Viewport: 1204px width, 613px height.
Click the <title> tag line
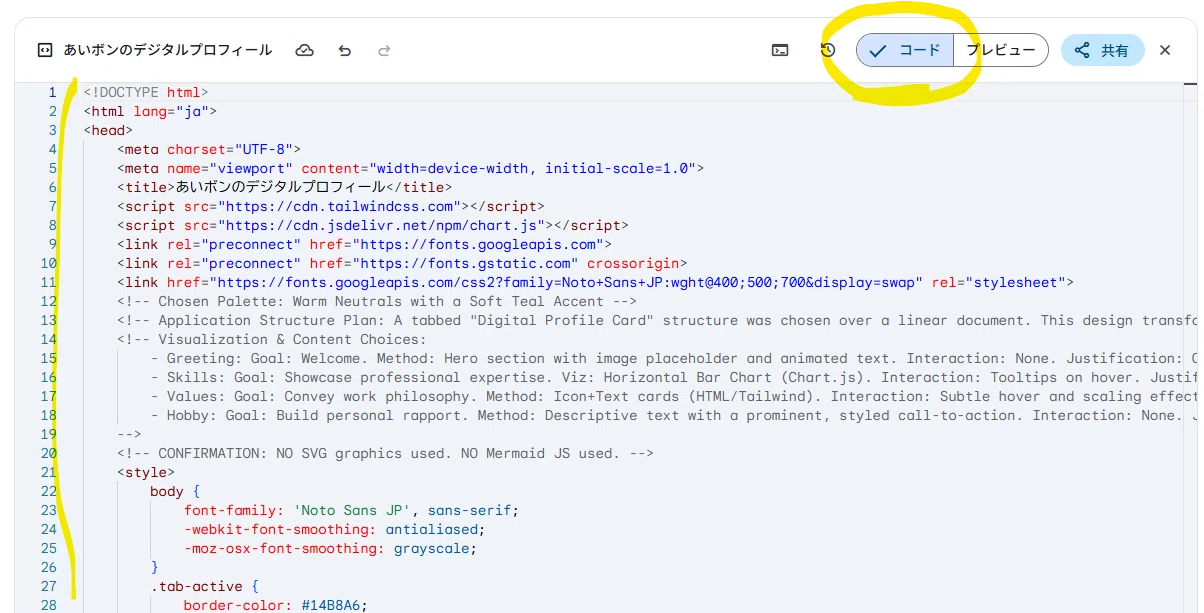(x=285, y=187)
